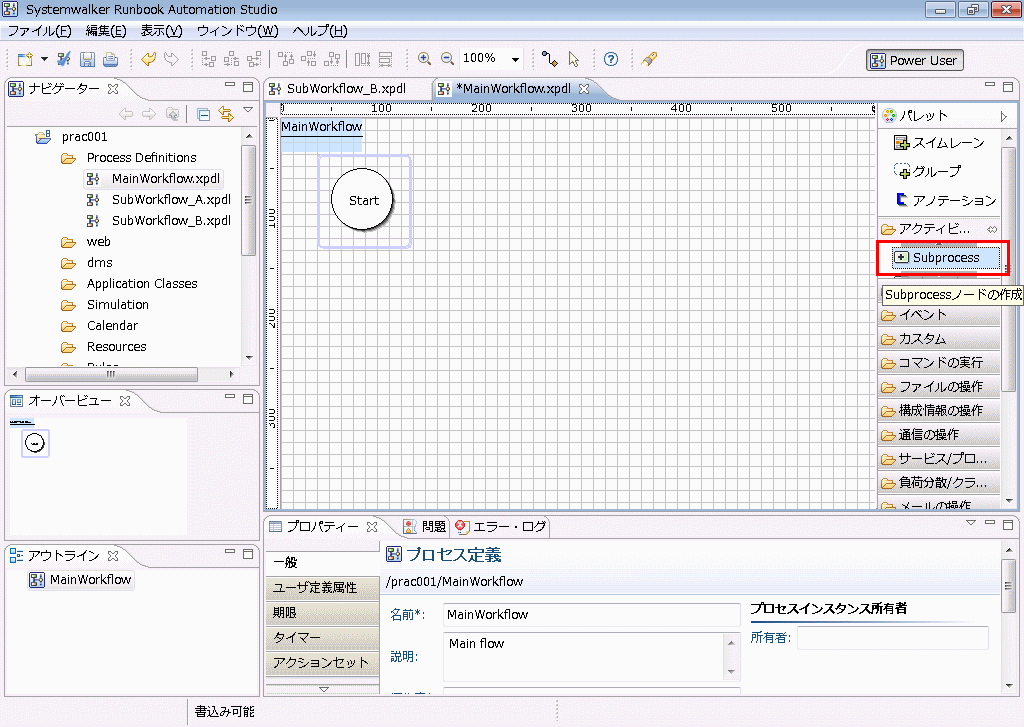Close the MainWorkflow.xpdl editor tab

point(584,88)
